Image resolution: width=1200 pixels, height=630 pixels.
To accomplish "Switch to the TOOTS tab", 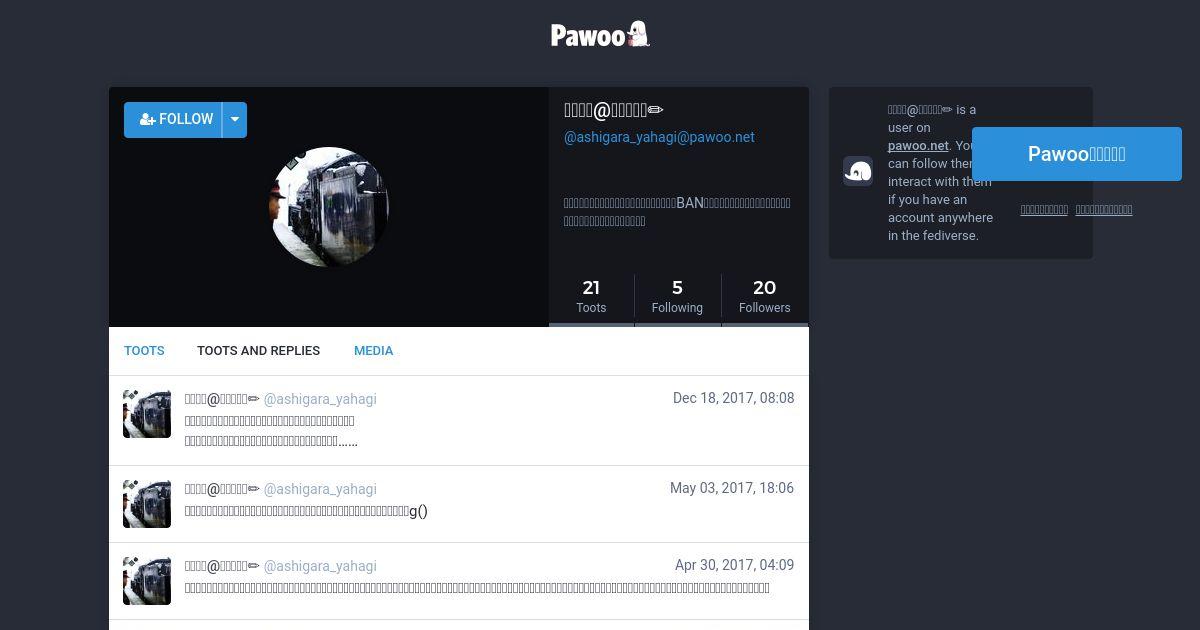I will (144, 351).
